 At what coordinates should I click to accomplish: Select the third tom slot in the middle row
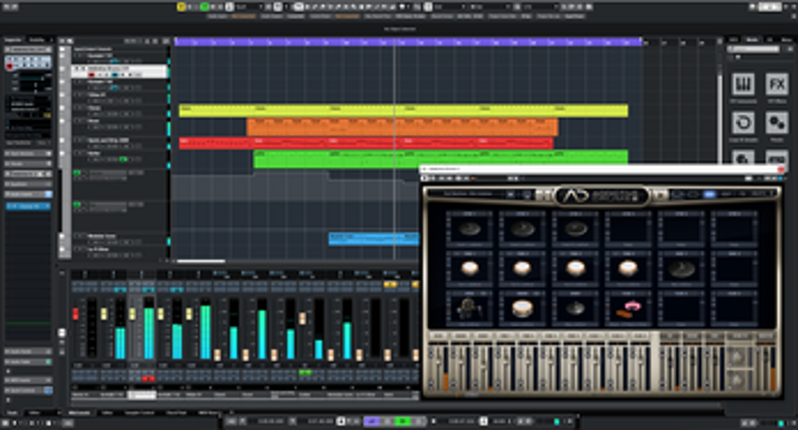575,268
